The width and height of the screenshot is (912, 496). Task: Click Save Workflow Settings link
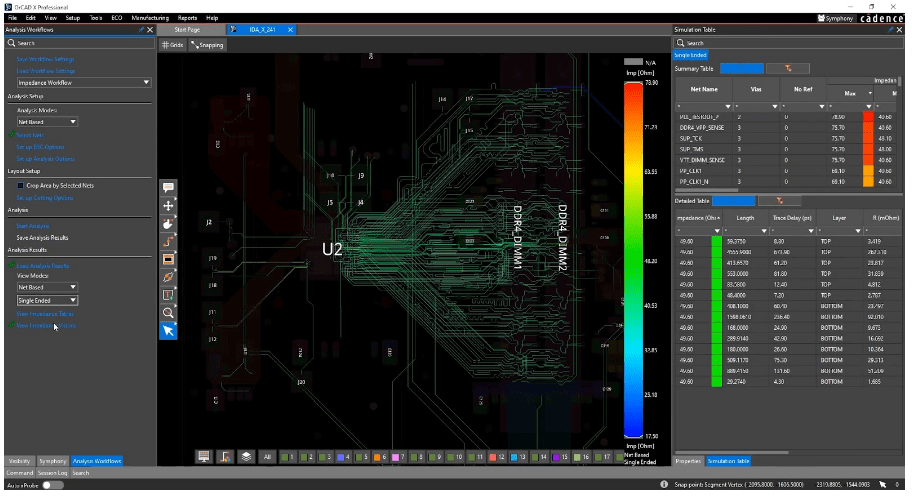pos(45,59)
